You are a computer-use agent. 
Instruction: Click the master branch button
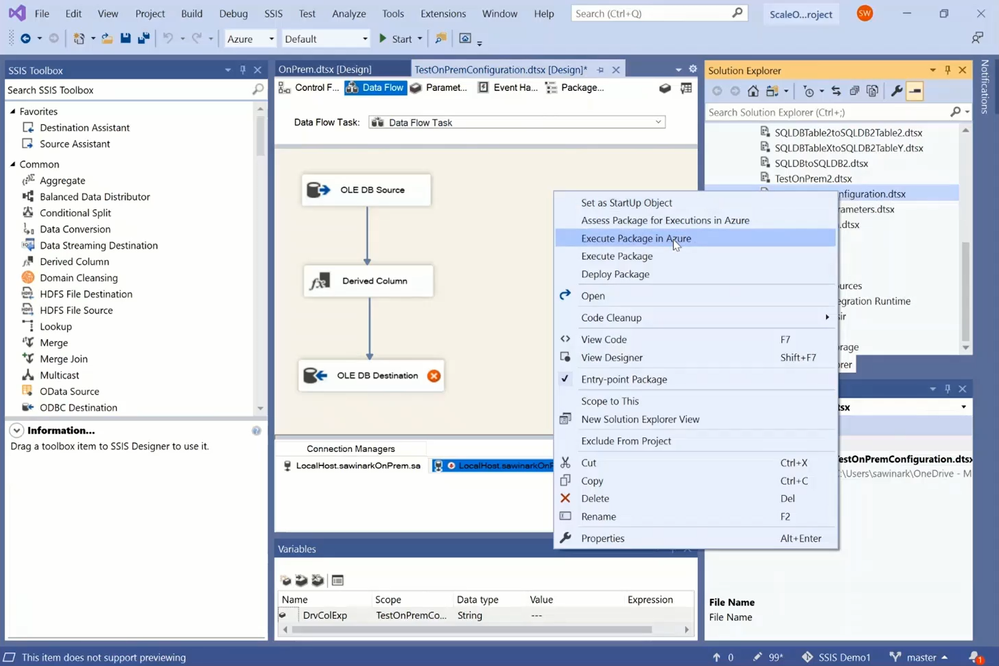click(x=918, y=657)
